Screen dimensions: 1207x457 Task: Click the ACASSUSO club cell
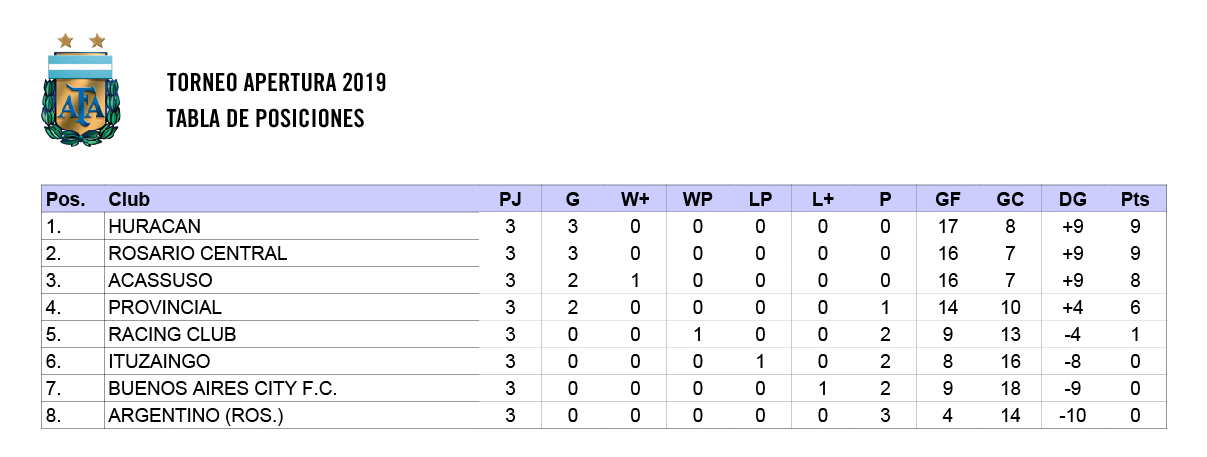[160, 280]
